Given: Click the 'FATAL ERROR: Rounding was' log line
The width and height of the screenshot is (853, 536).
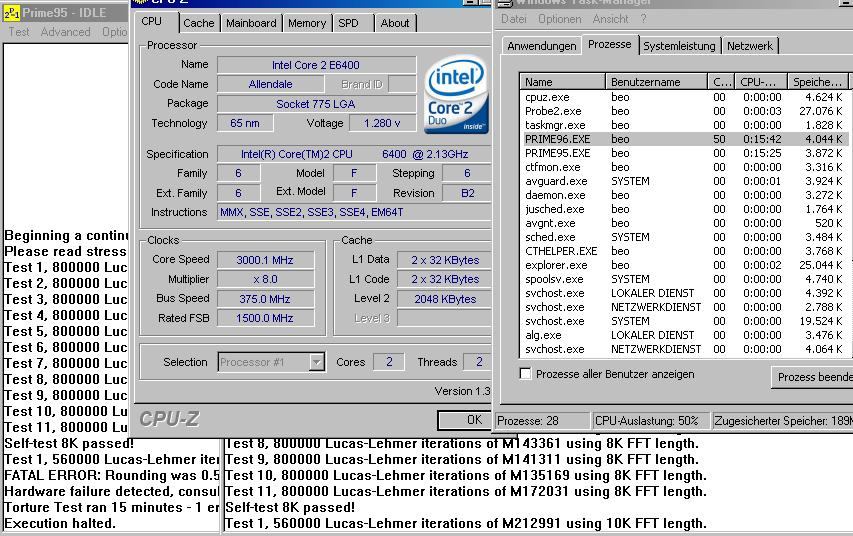Looking at the screenshot, I should coord(112,475).
